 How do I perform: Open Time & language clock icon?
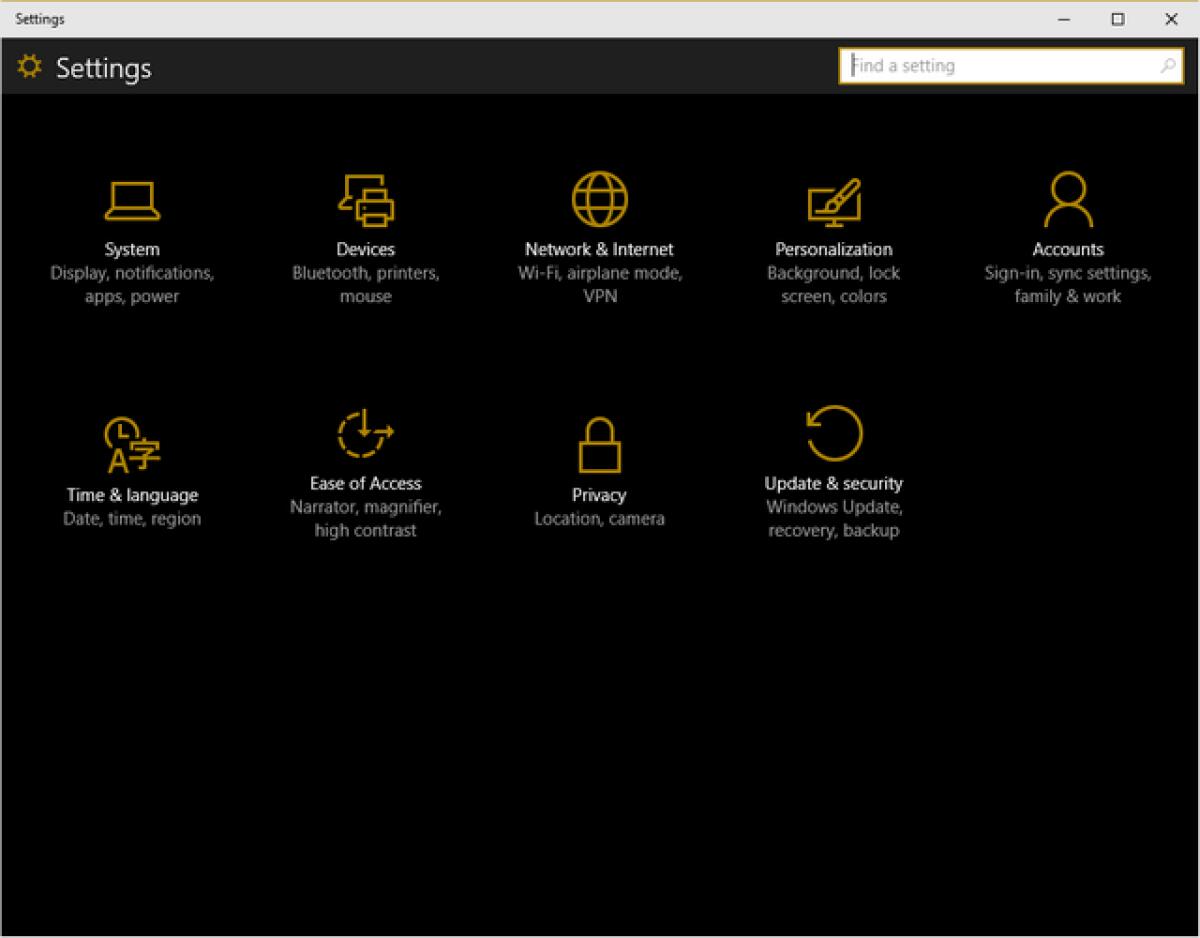tap(131, 443)
